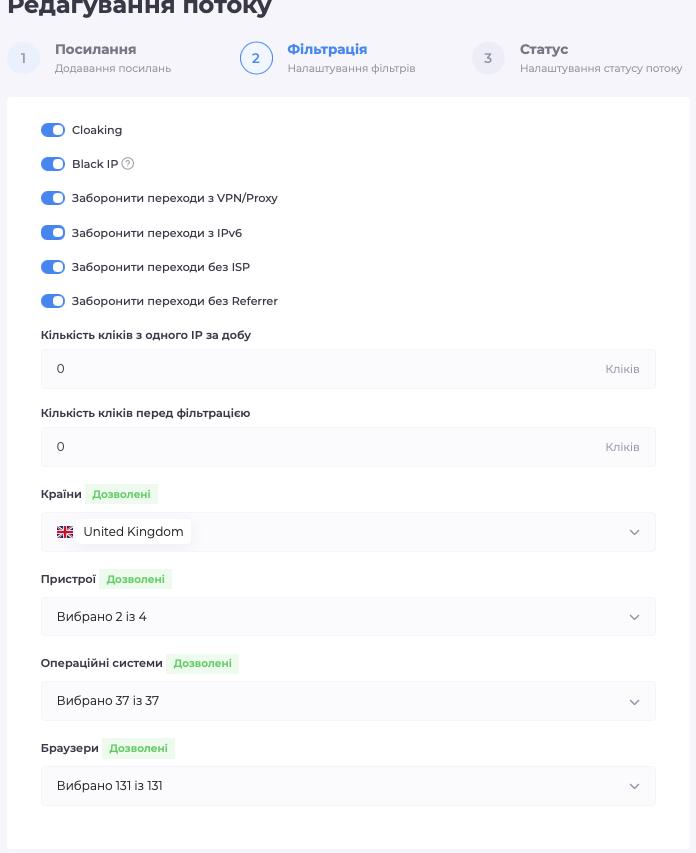Open the Статус step tab
The width and height of the screenshot is (696, 853).
click(601, 58)
